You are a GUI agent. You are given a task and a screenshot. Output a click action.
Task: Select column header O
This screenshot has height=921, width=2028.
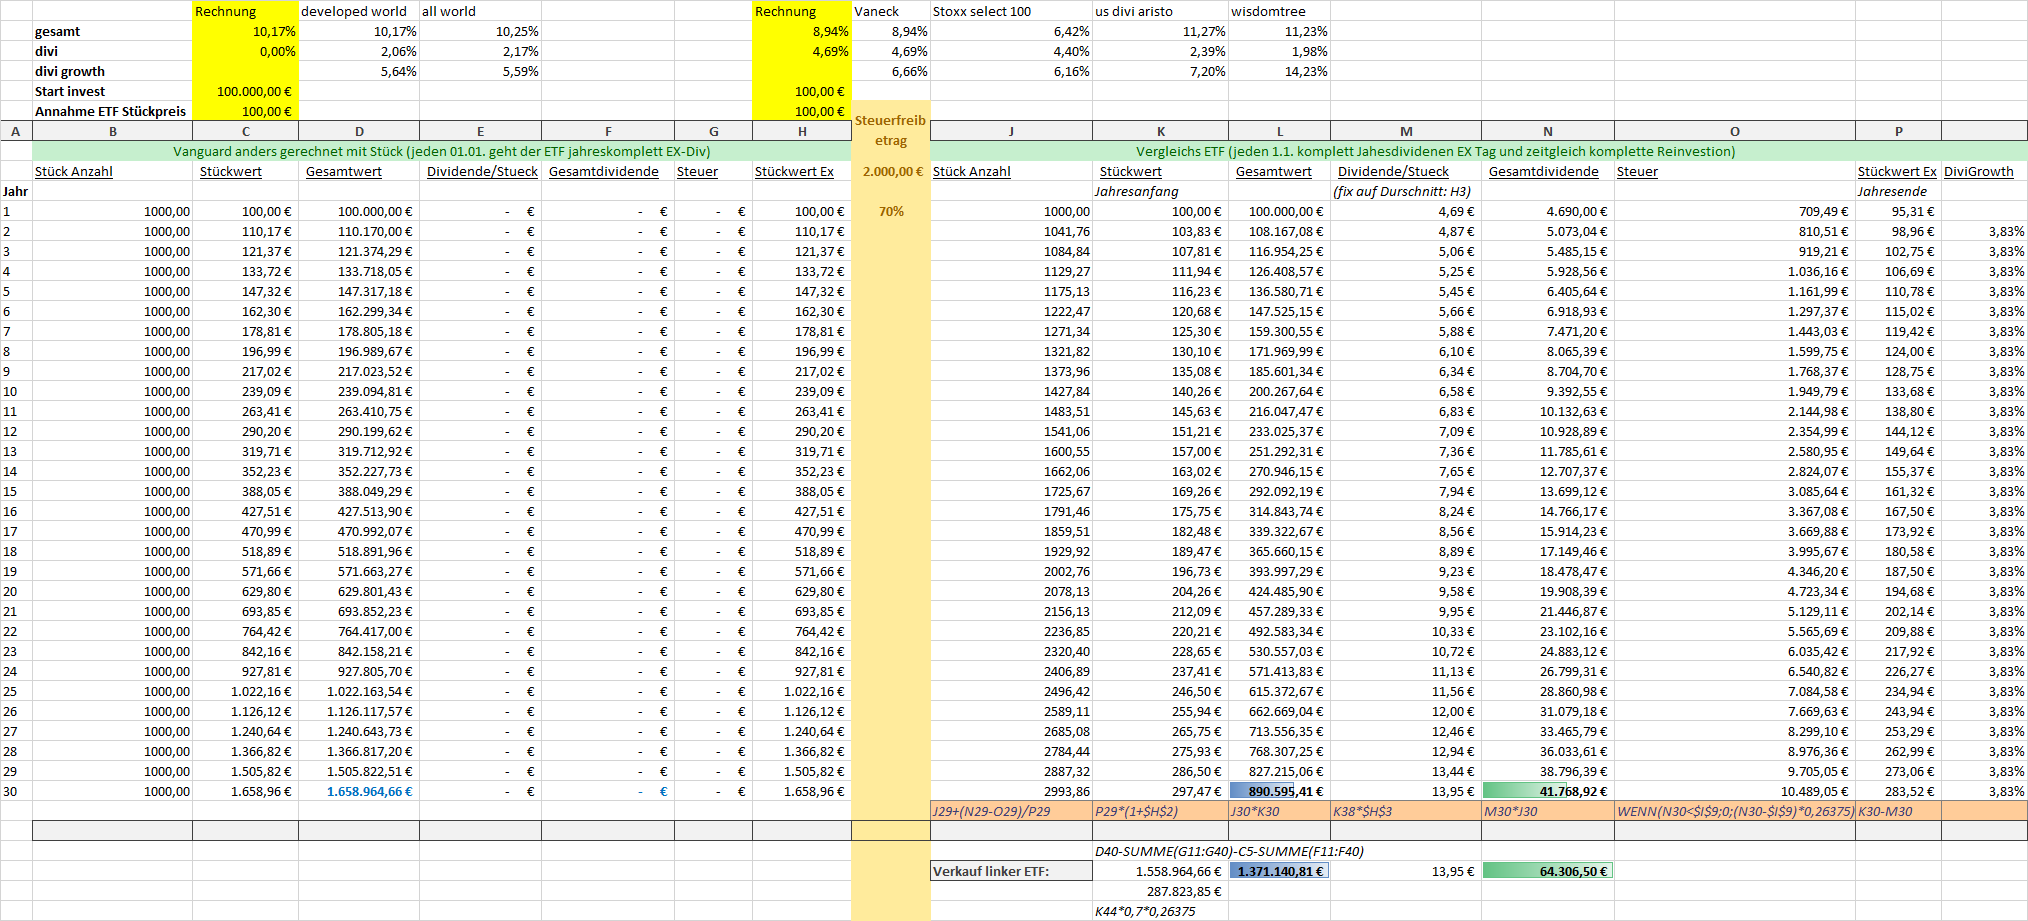coord(1734,131)
